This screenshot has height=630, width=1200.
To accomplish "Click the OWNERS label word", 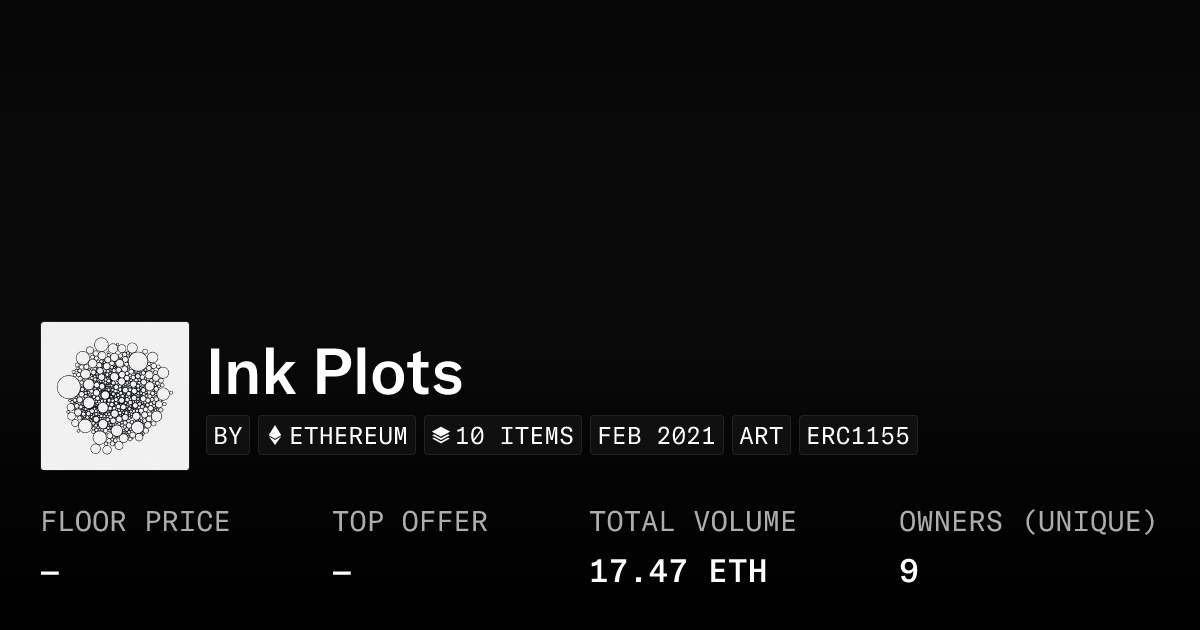I will [x=950, y=522].
